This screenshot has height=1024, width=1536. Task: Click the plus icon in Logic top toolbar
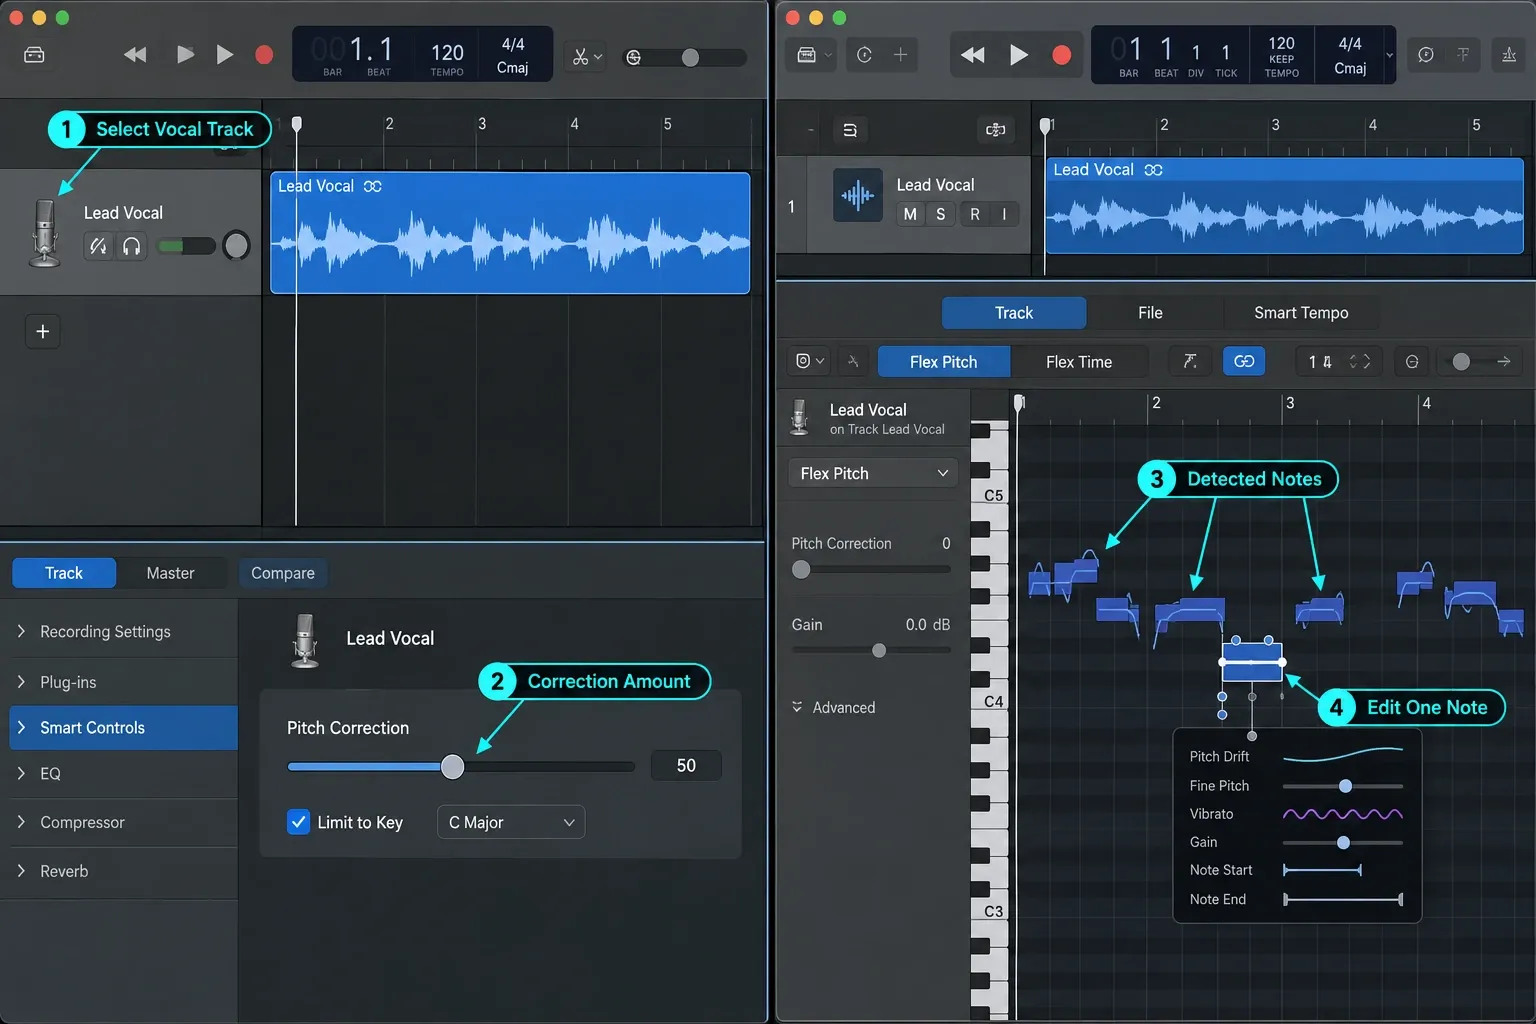(x=900, y=55)
